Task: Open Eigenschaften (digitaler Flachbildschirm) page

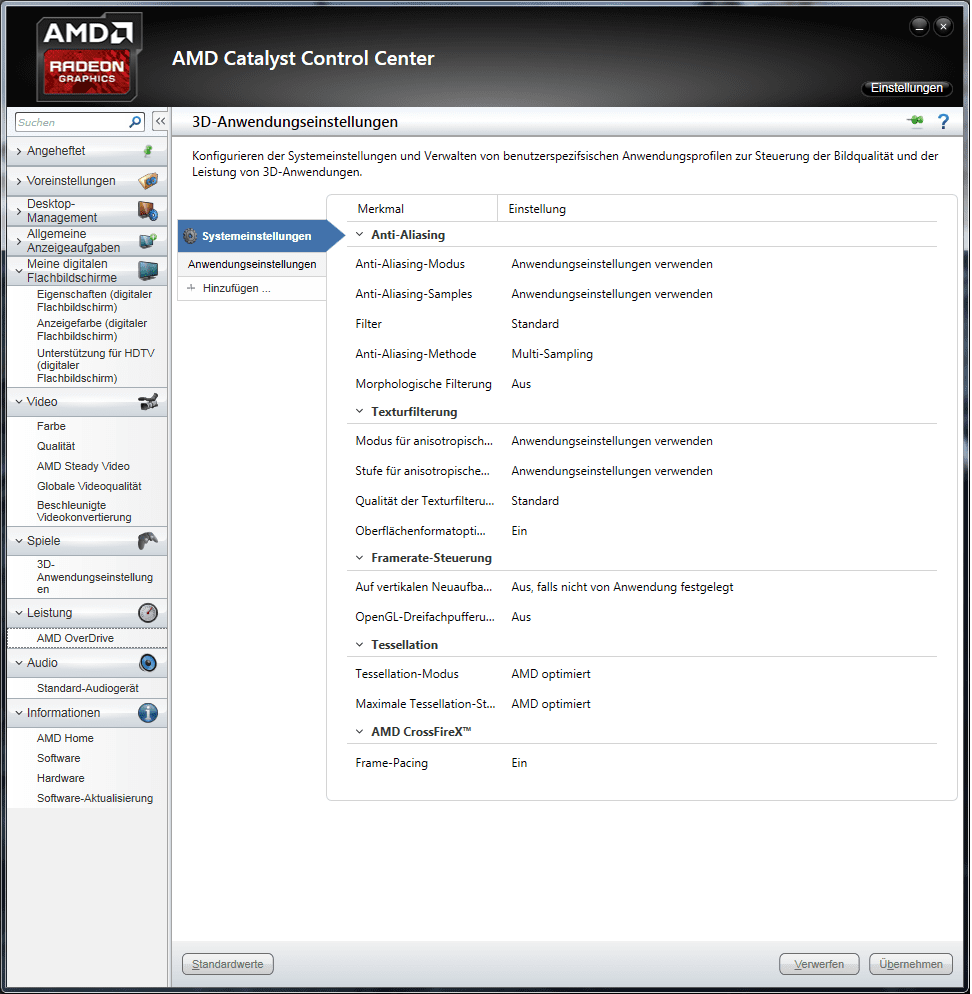Action: click(x=94, y=300)
